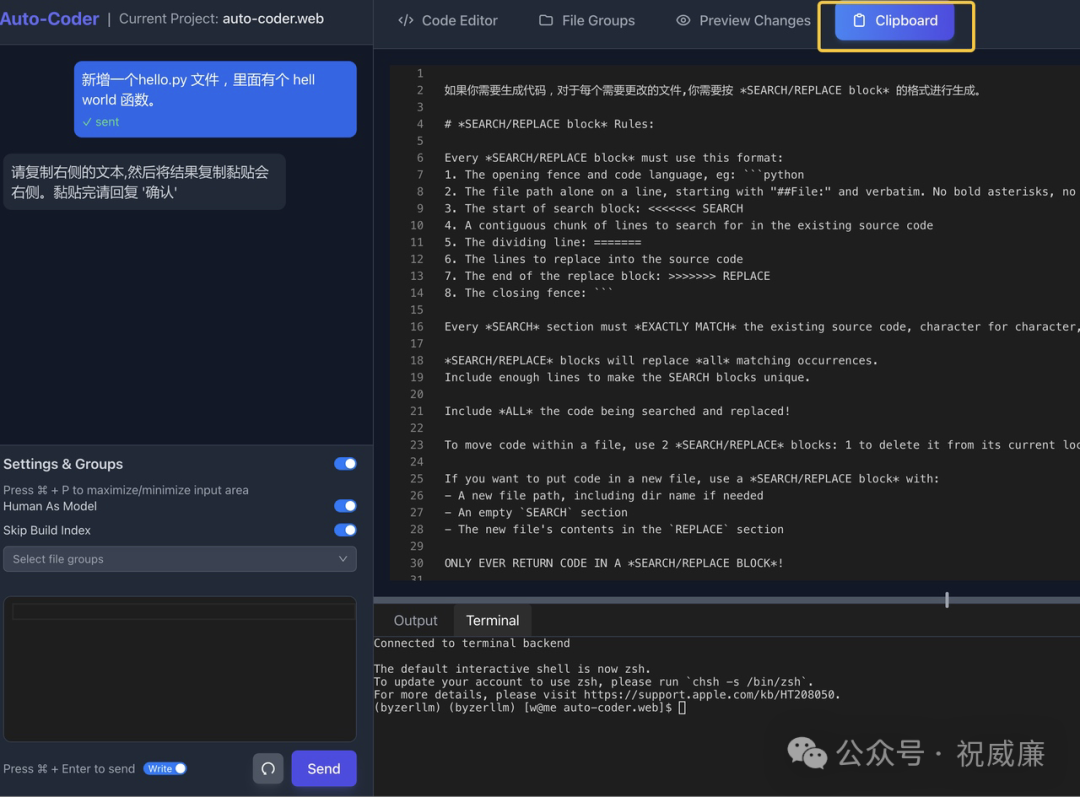The width and height of the screenshot is (1080, 797).
Task: Click the Send button
Action: (324, 769)
